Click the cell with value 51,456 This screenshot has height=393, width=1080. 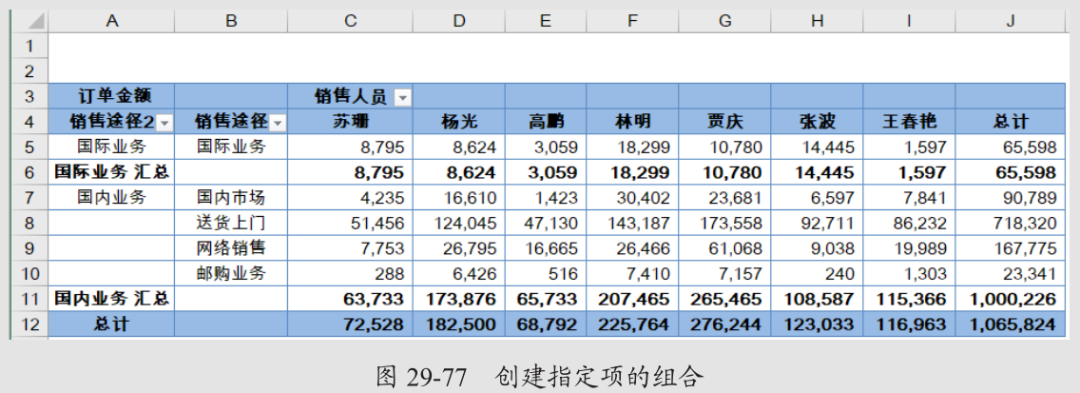click(351, 223)
